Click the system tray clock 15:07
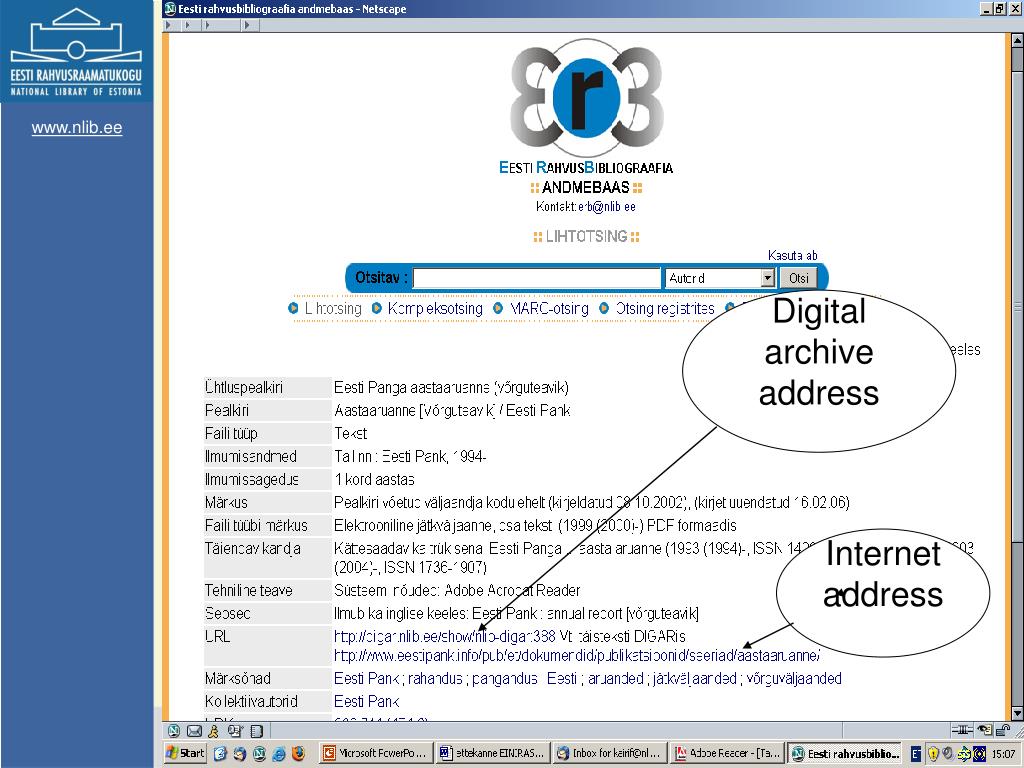This screenshot has height=768, width=1024. pyautogui.click(x=1004, y=754)
